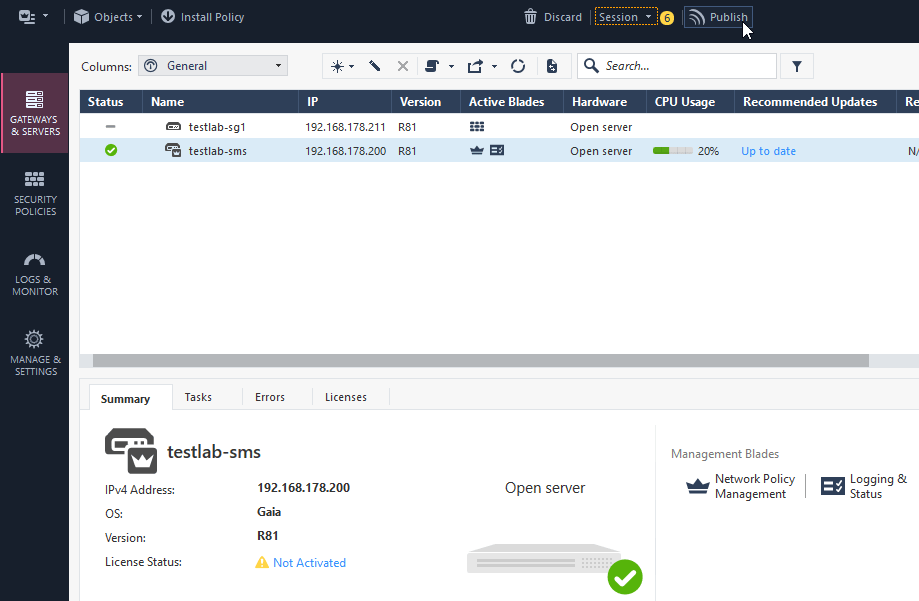Sort by the Version column header
Viewport: 919px width, 601px height.
coord(426,101)
